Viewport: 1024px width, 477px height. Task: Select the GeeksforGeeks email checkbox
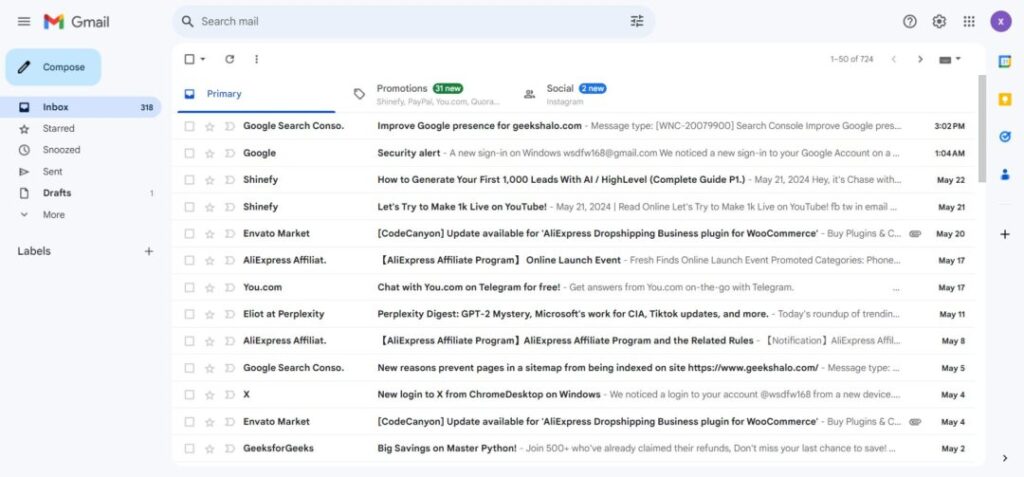pyautogui.click(x=189, y=448)
